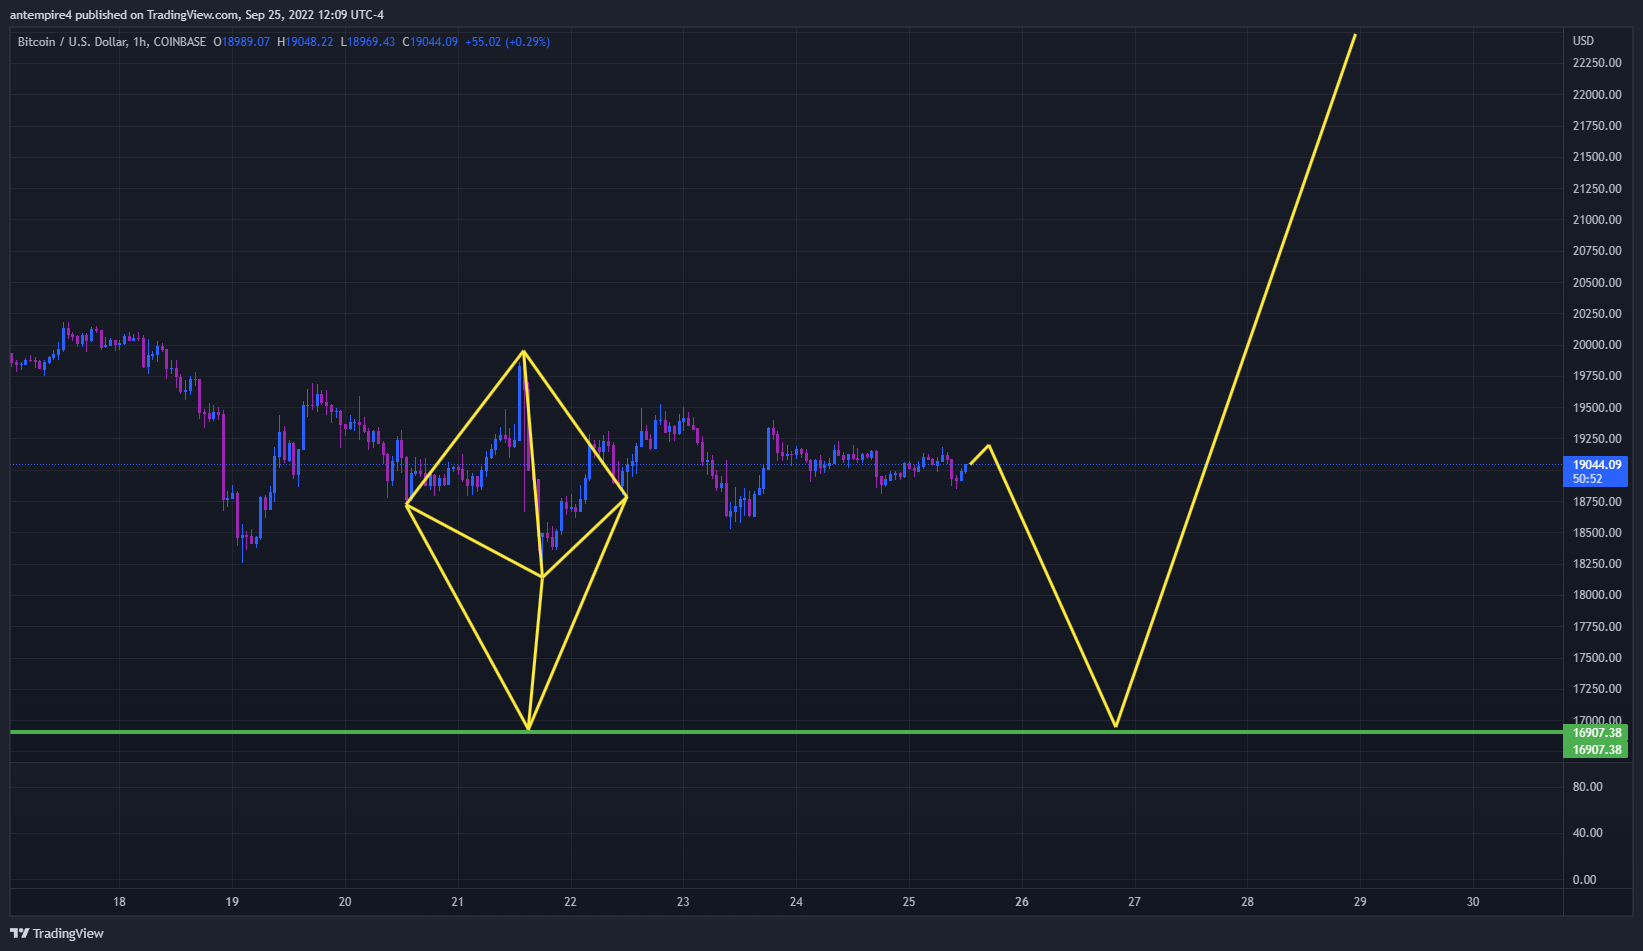
Task: Click the yellow projection low point near 27
Action: coord(1115,726)
